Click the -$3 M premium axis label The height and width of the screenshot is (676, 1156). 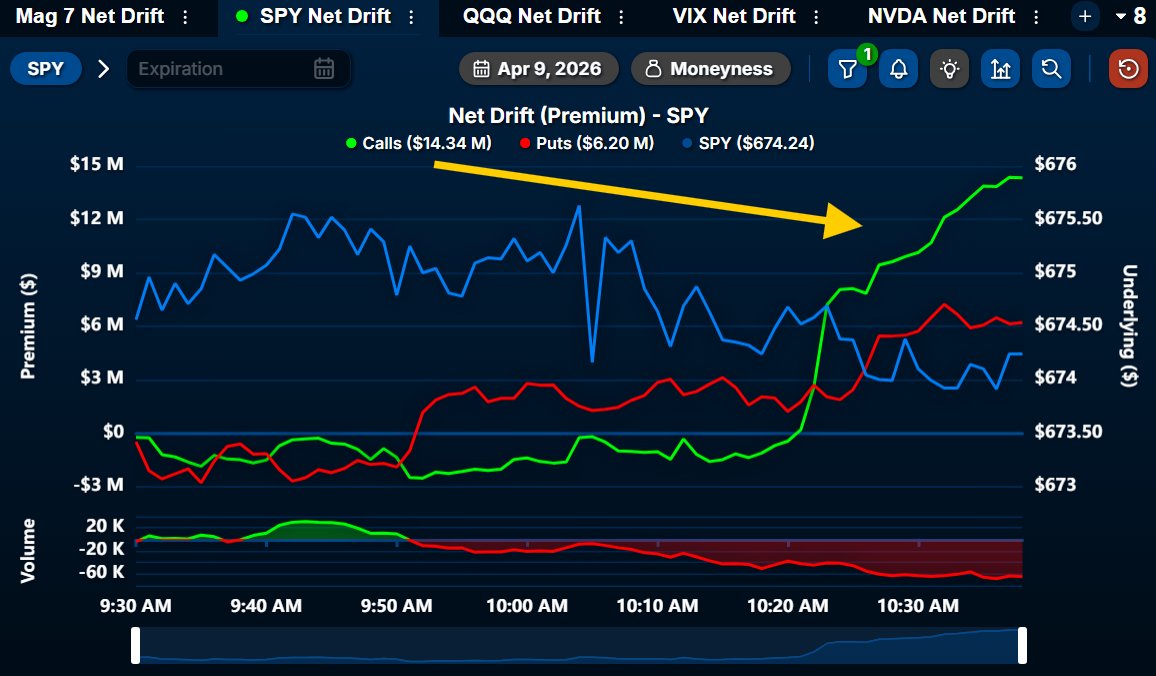coord(99,485)
